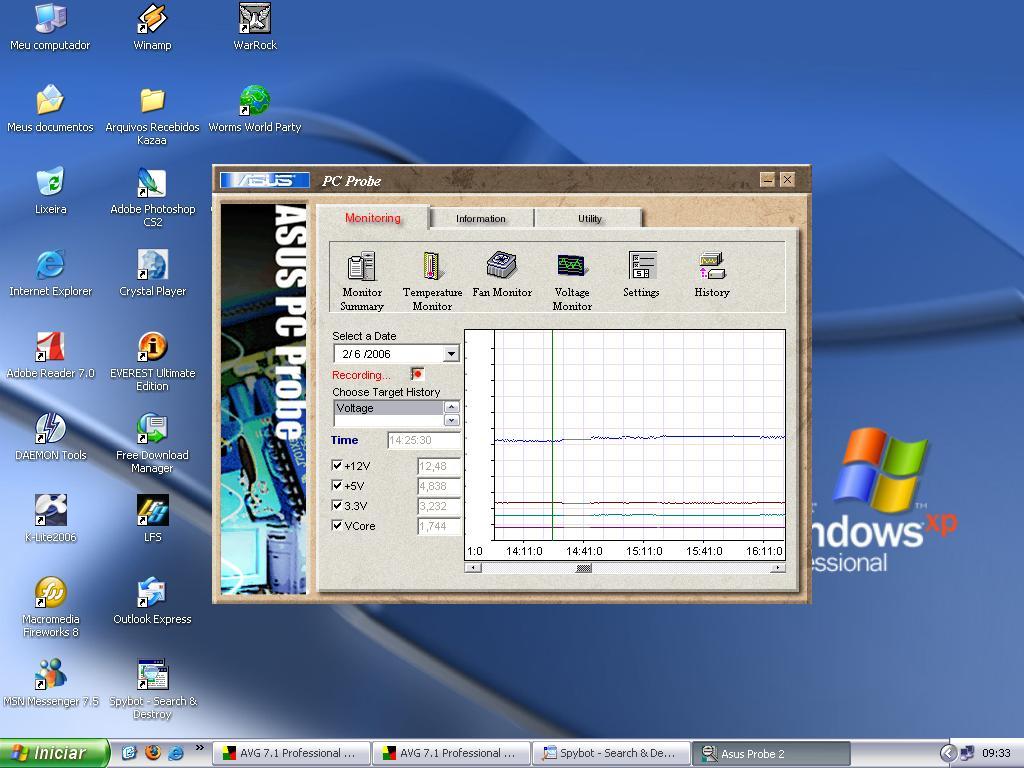Click the chart scrollbar left arrow
1024x768 pixels.
point(473,568)
